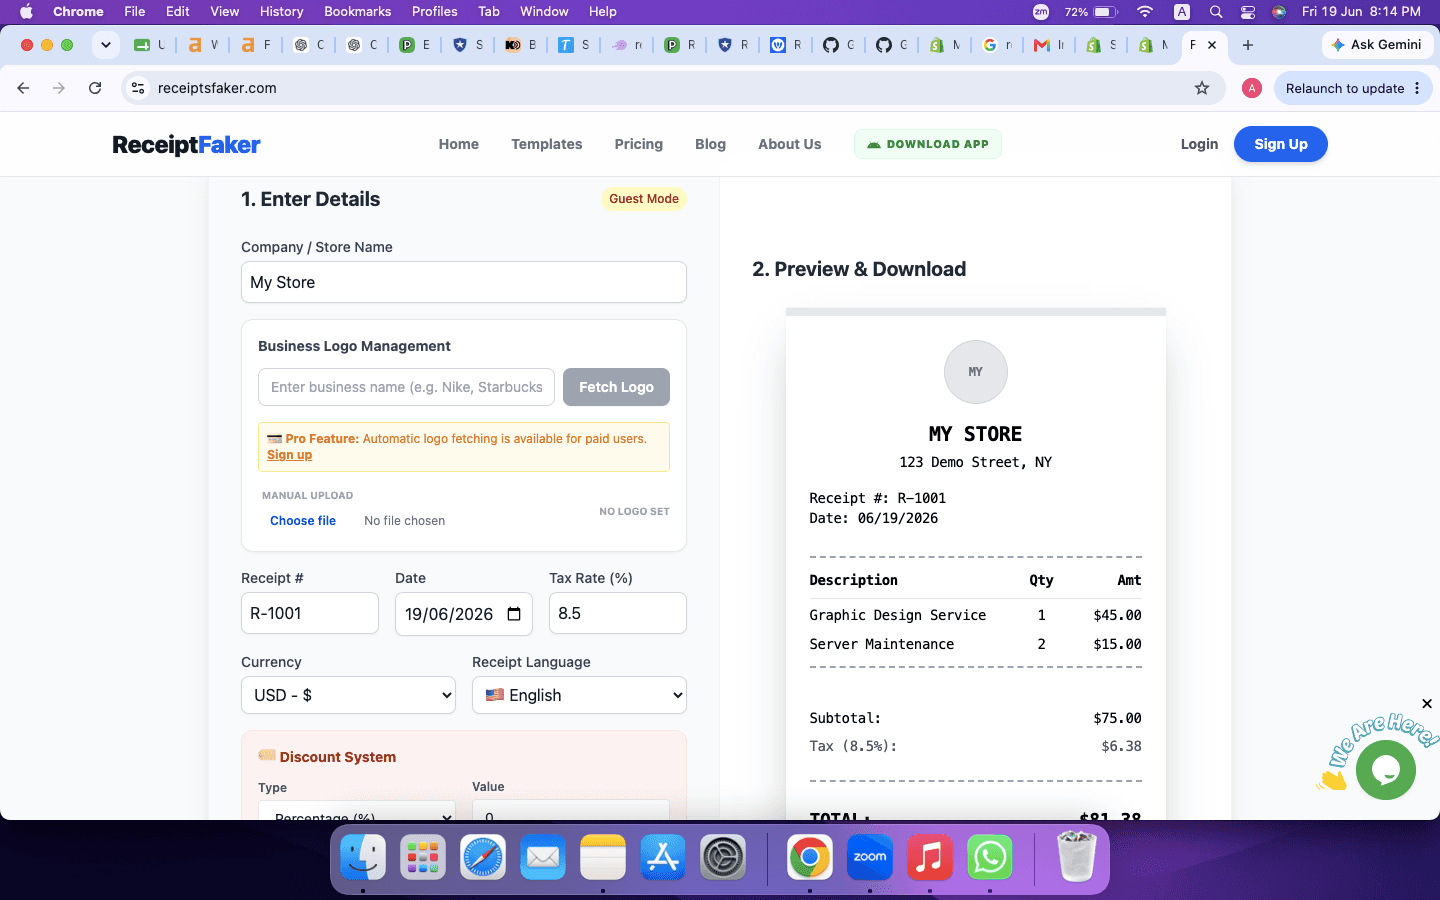Click the bookmark star icon in address bar

1202,88
